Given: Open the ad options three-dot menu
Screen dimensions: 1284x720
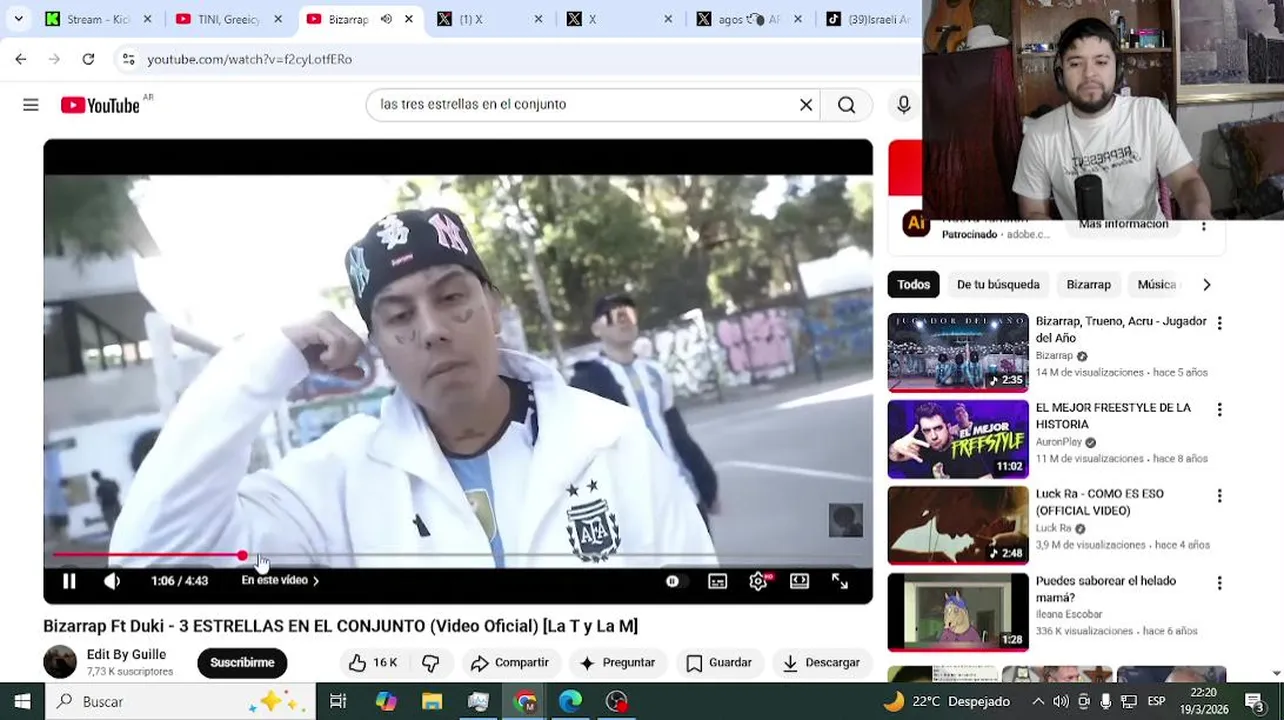Looking at the screenshot, I should point(1204,226).
